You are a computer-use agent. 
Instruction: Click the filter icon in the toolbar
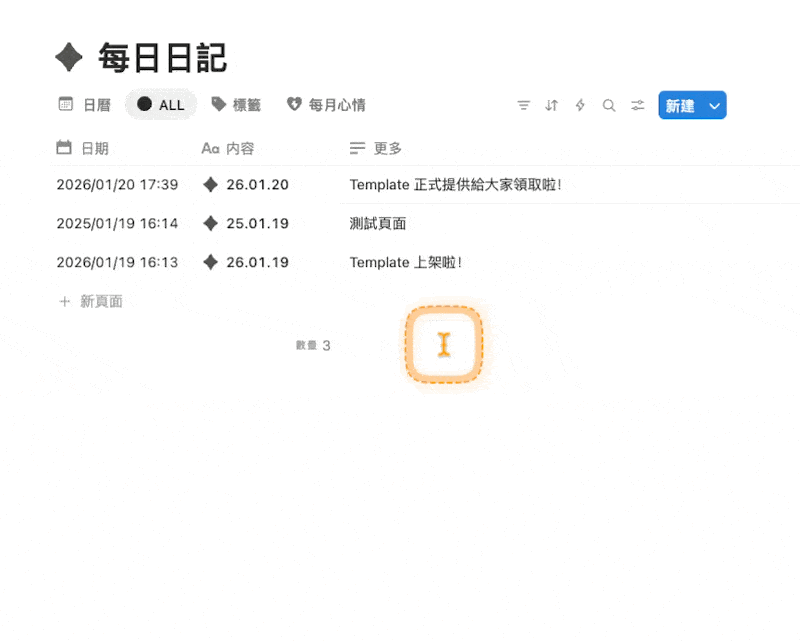point(523,105)
